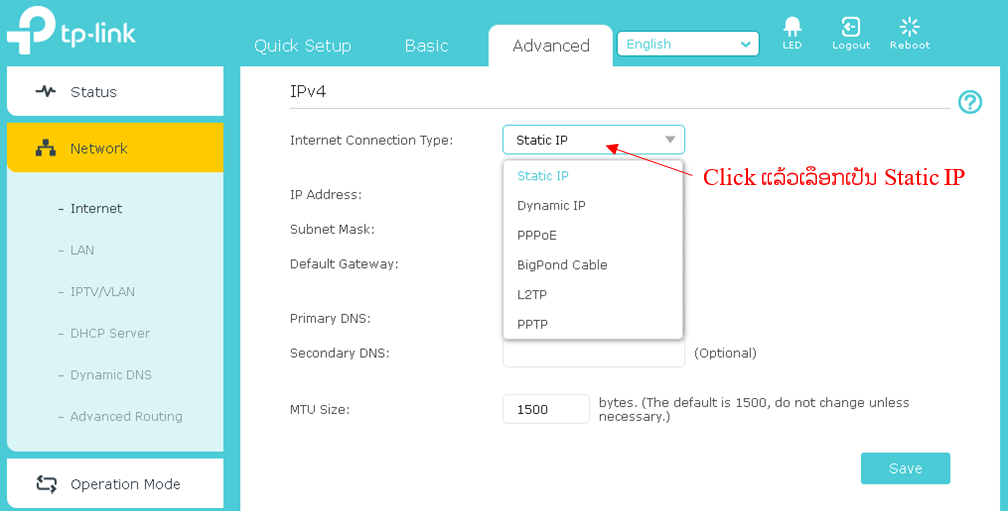Open the help question mark icon
The image size is (1008, 512).
(x=969, y=102)
